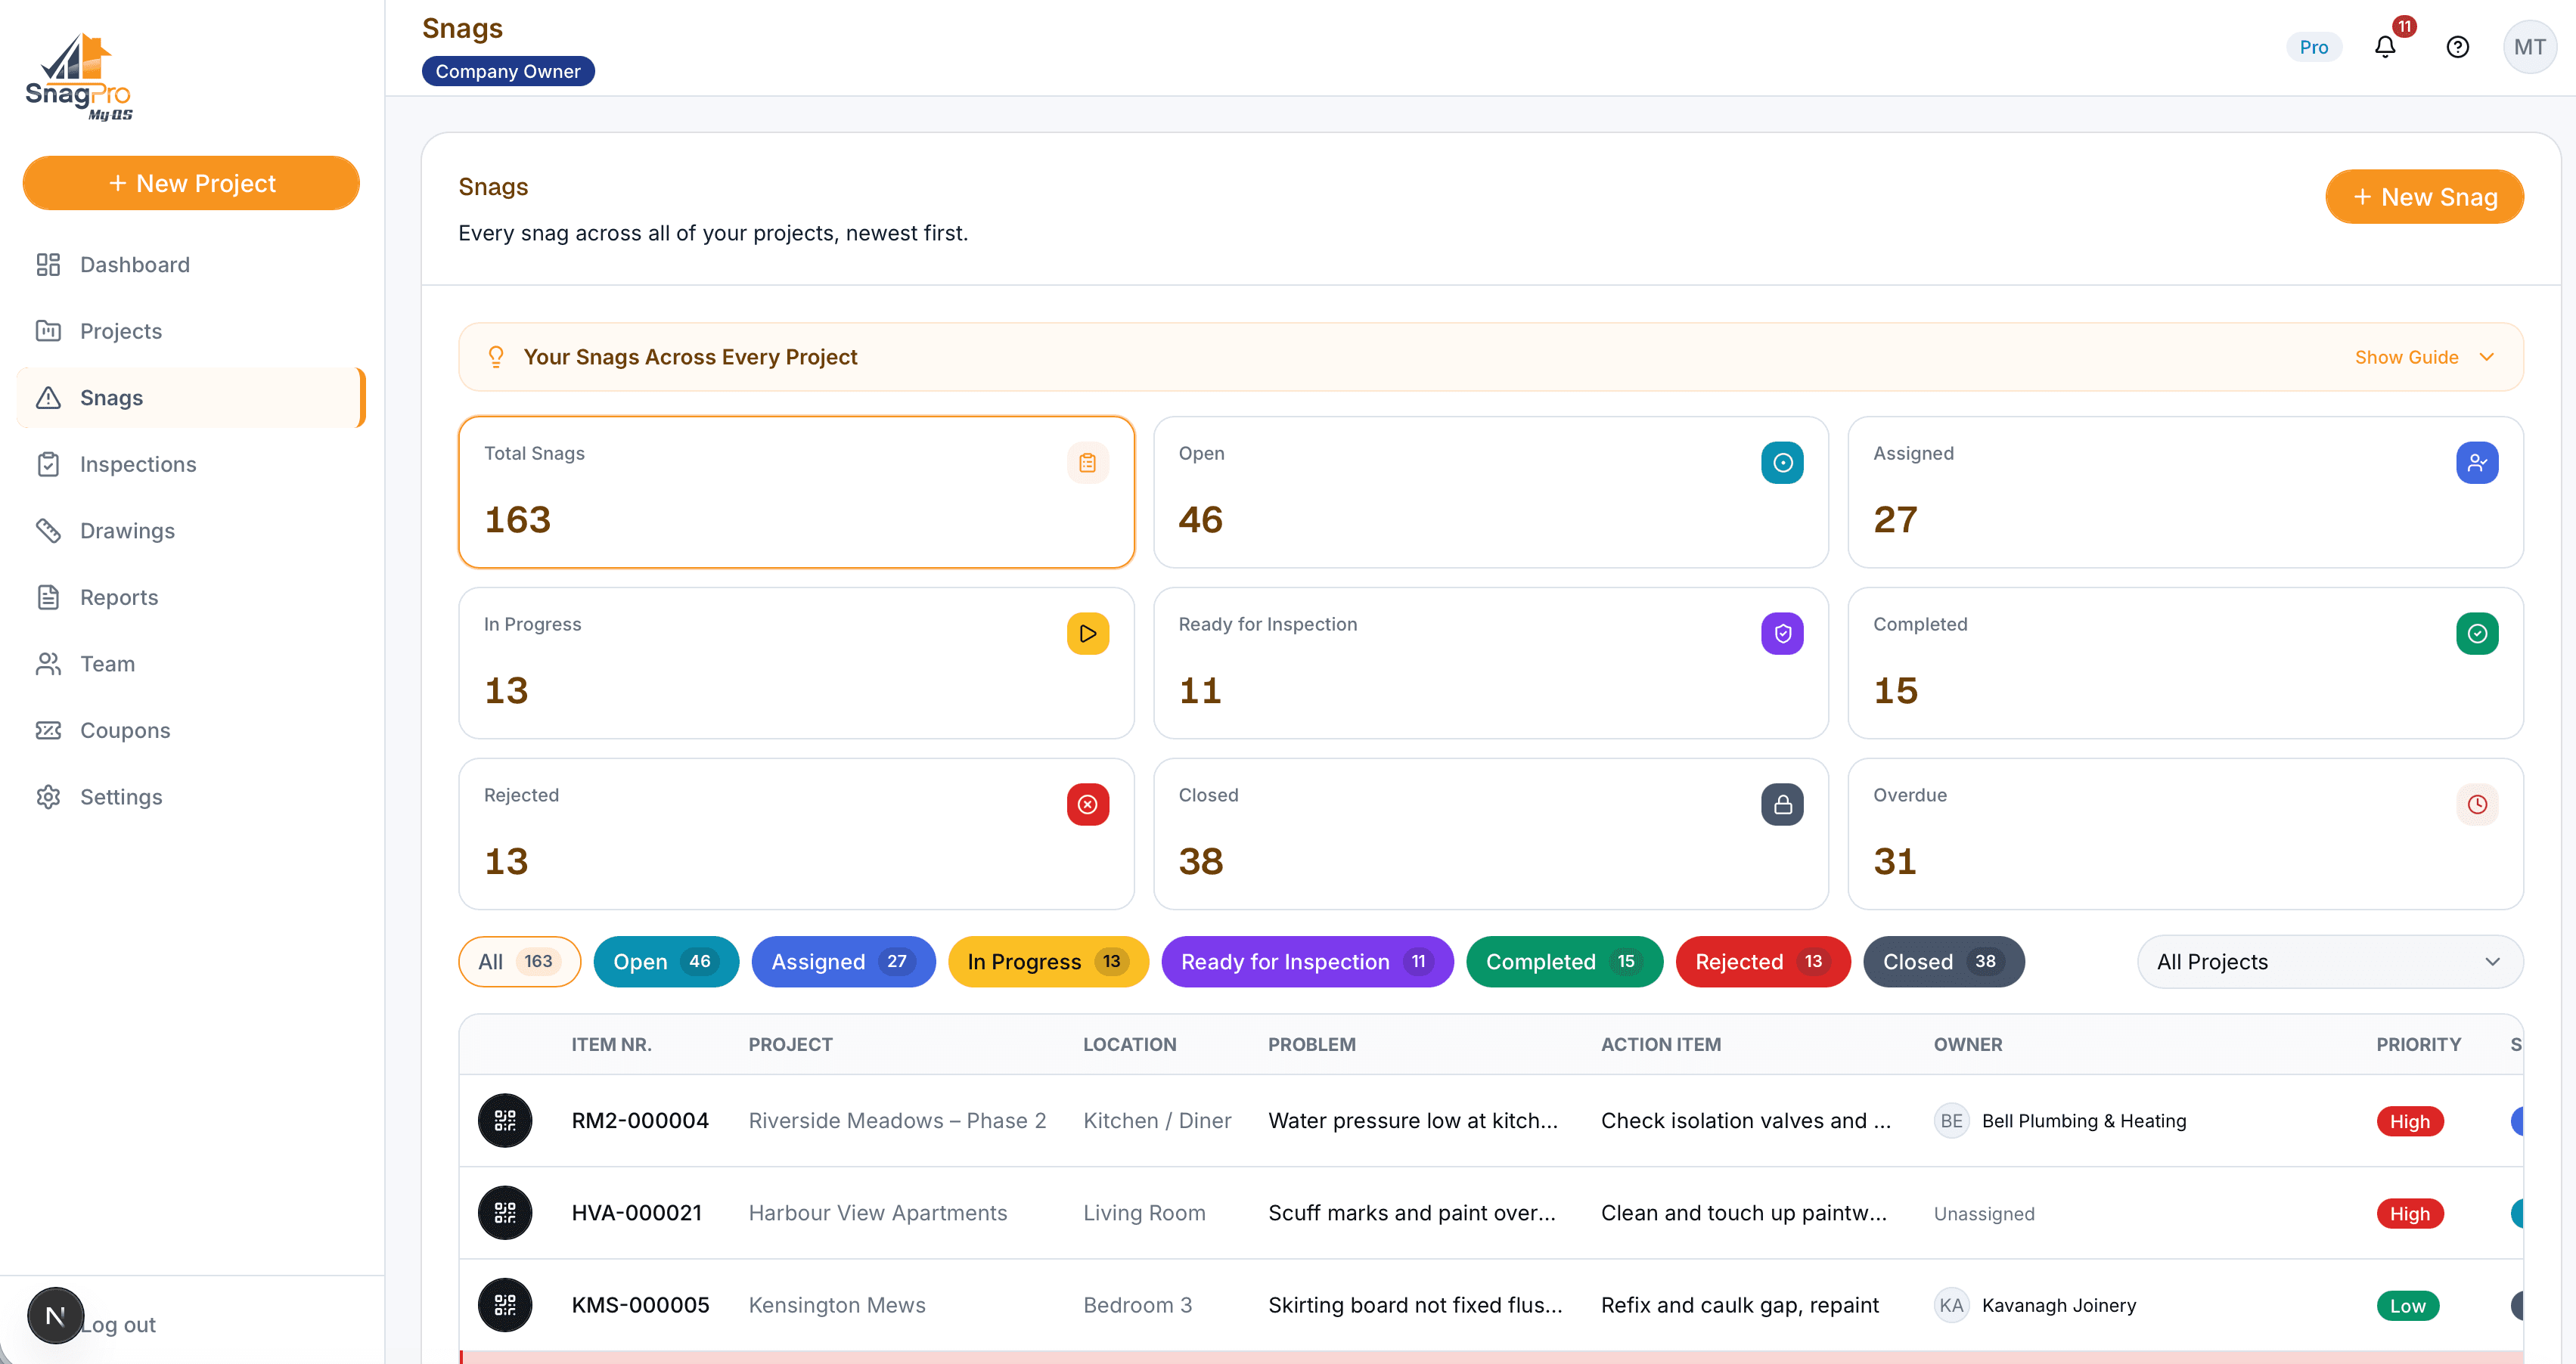Click the QR code icon for KMS-000005
Image resolution: width=2576 pixels, height=1364 pixels.
[x=505, y=1304]
